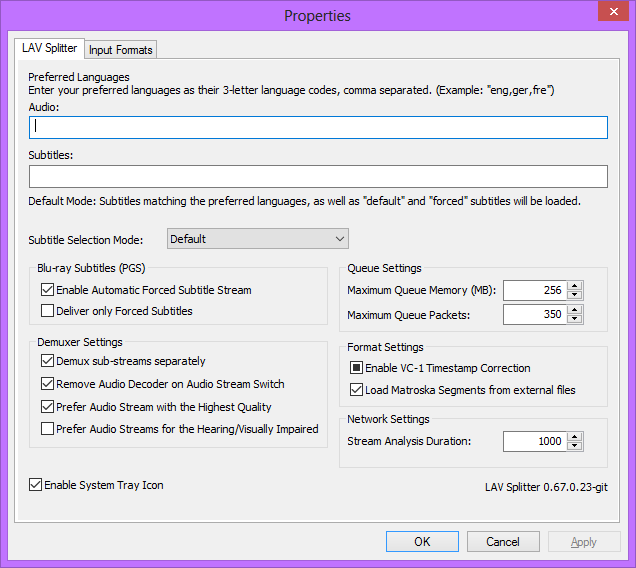Click the LAV Splitter 0.67.0.23-git version text
The width and height of the screenshot is (636, 568).
(546, 487)
